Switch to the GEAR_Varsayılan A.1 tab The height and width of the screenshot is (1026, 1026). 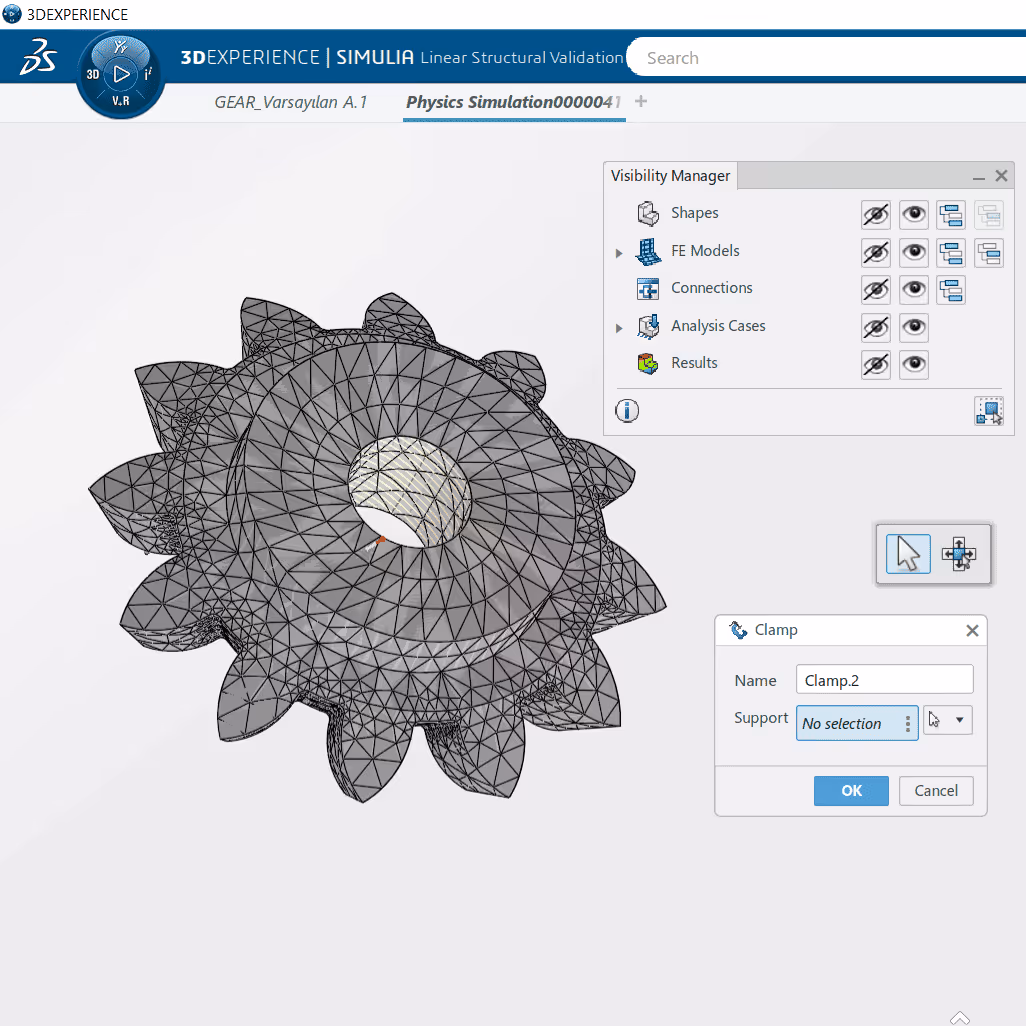[x=291, y=102]
